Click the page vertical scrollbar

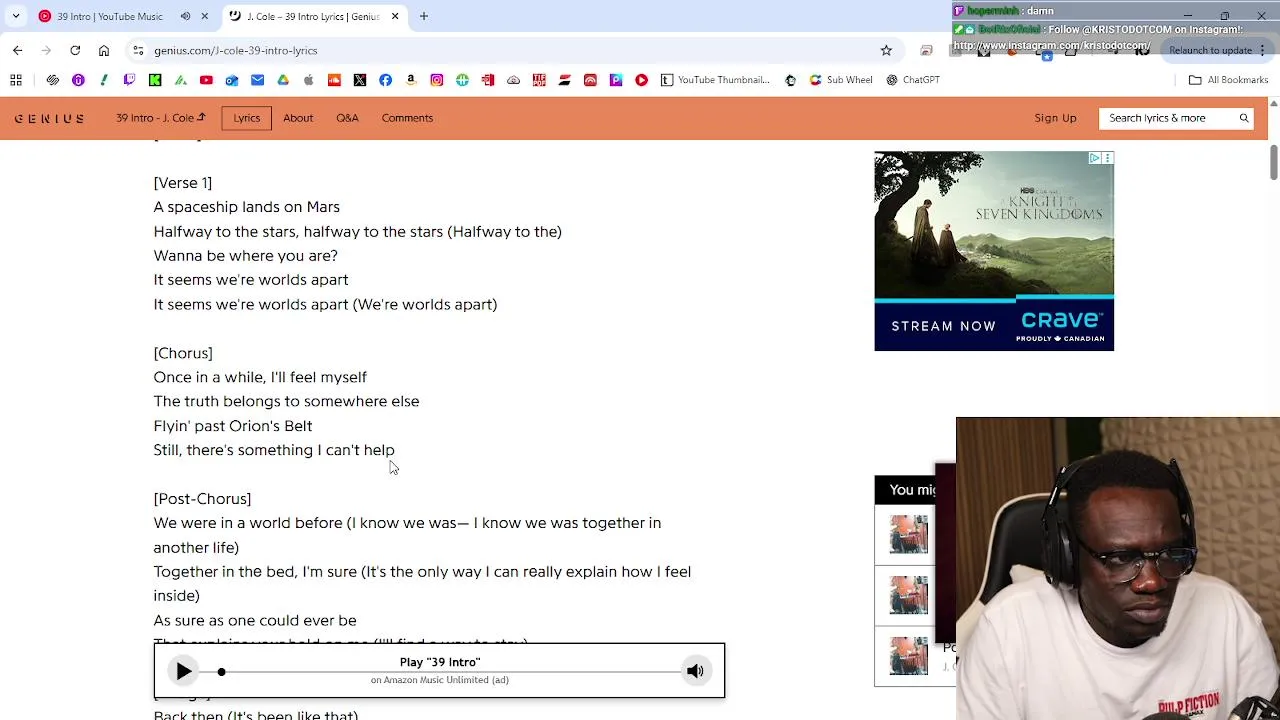[1273, 163]
